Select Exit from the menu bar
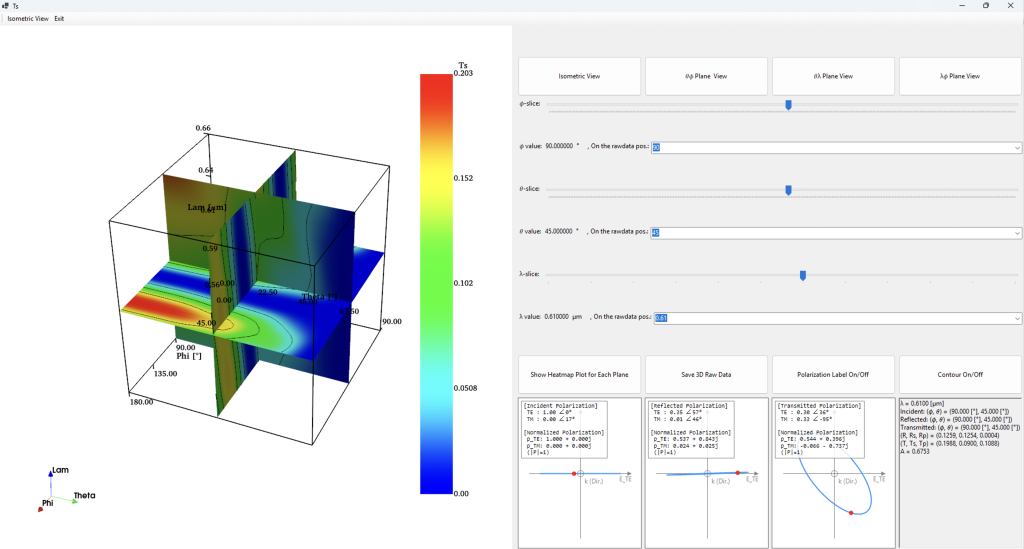 coord(60,19)
